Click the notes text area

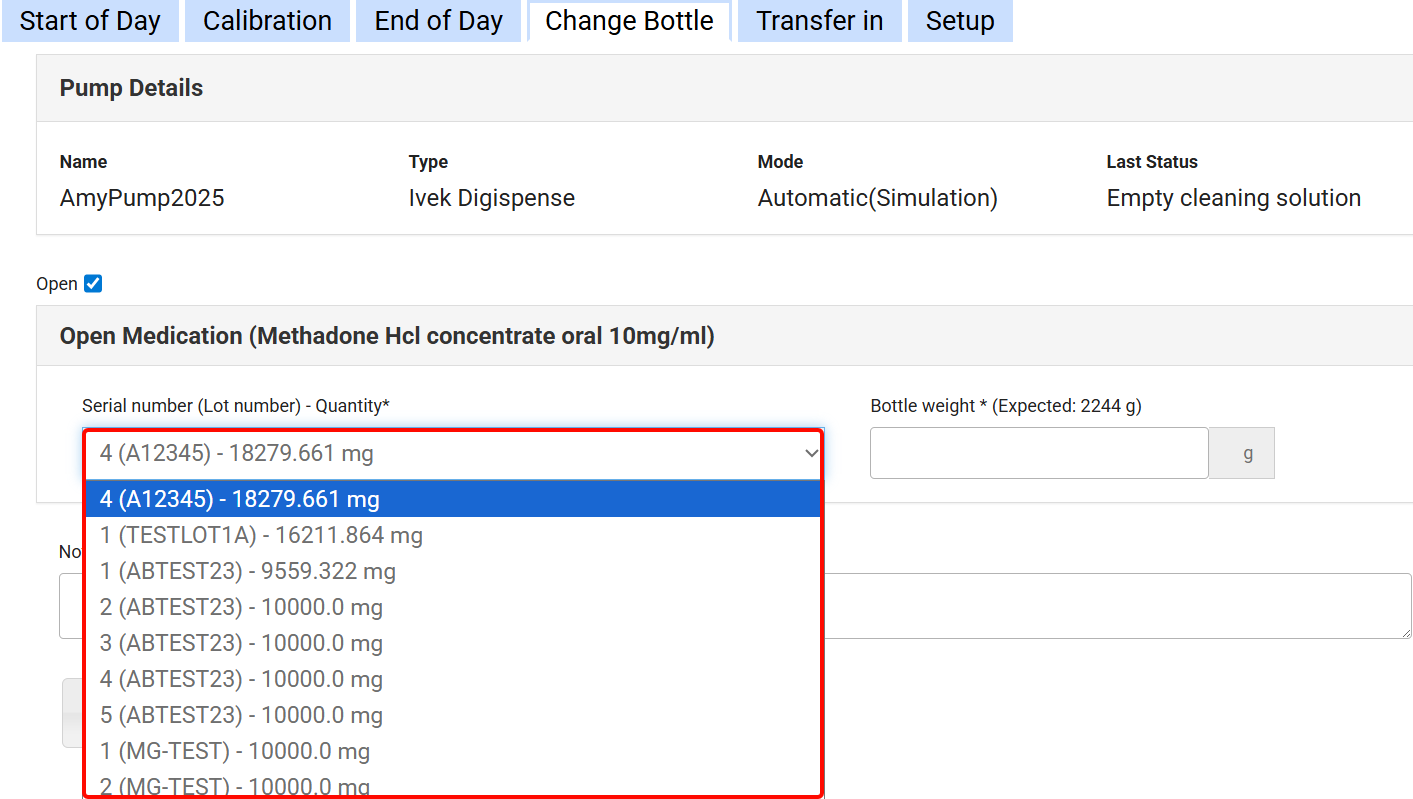click(1100, 606)
